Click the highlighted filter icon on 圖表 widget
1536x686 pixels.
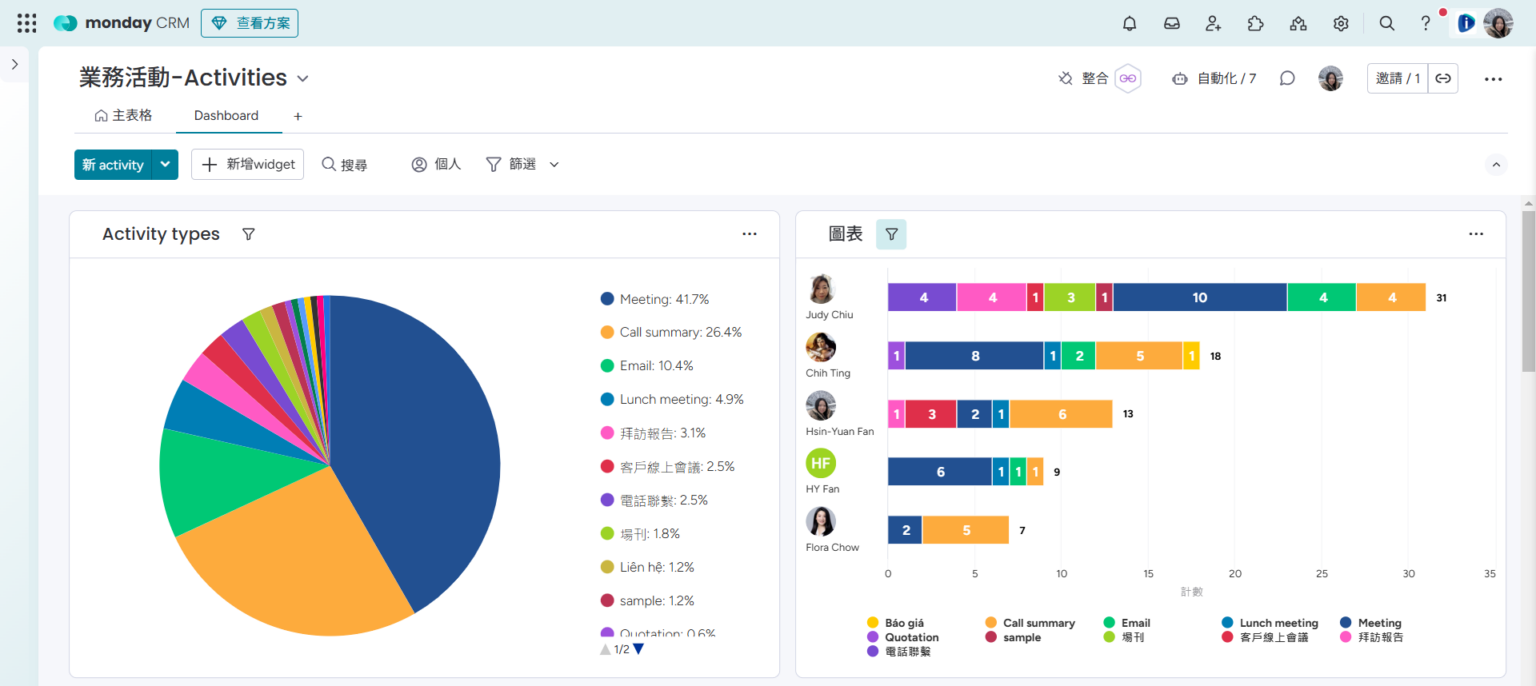click(x=891, y=234)
